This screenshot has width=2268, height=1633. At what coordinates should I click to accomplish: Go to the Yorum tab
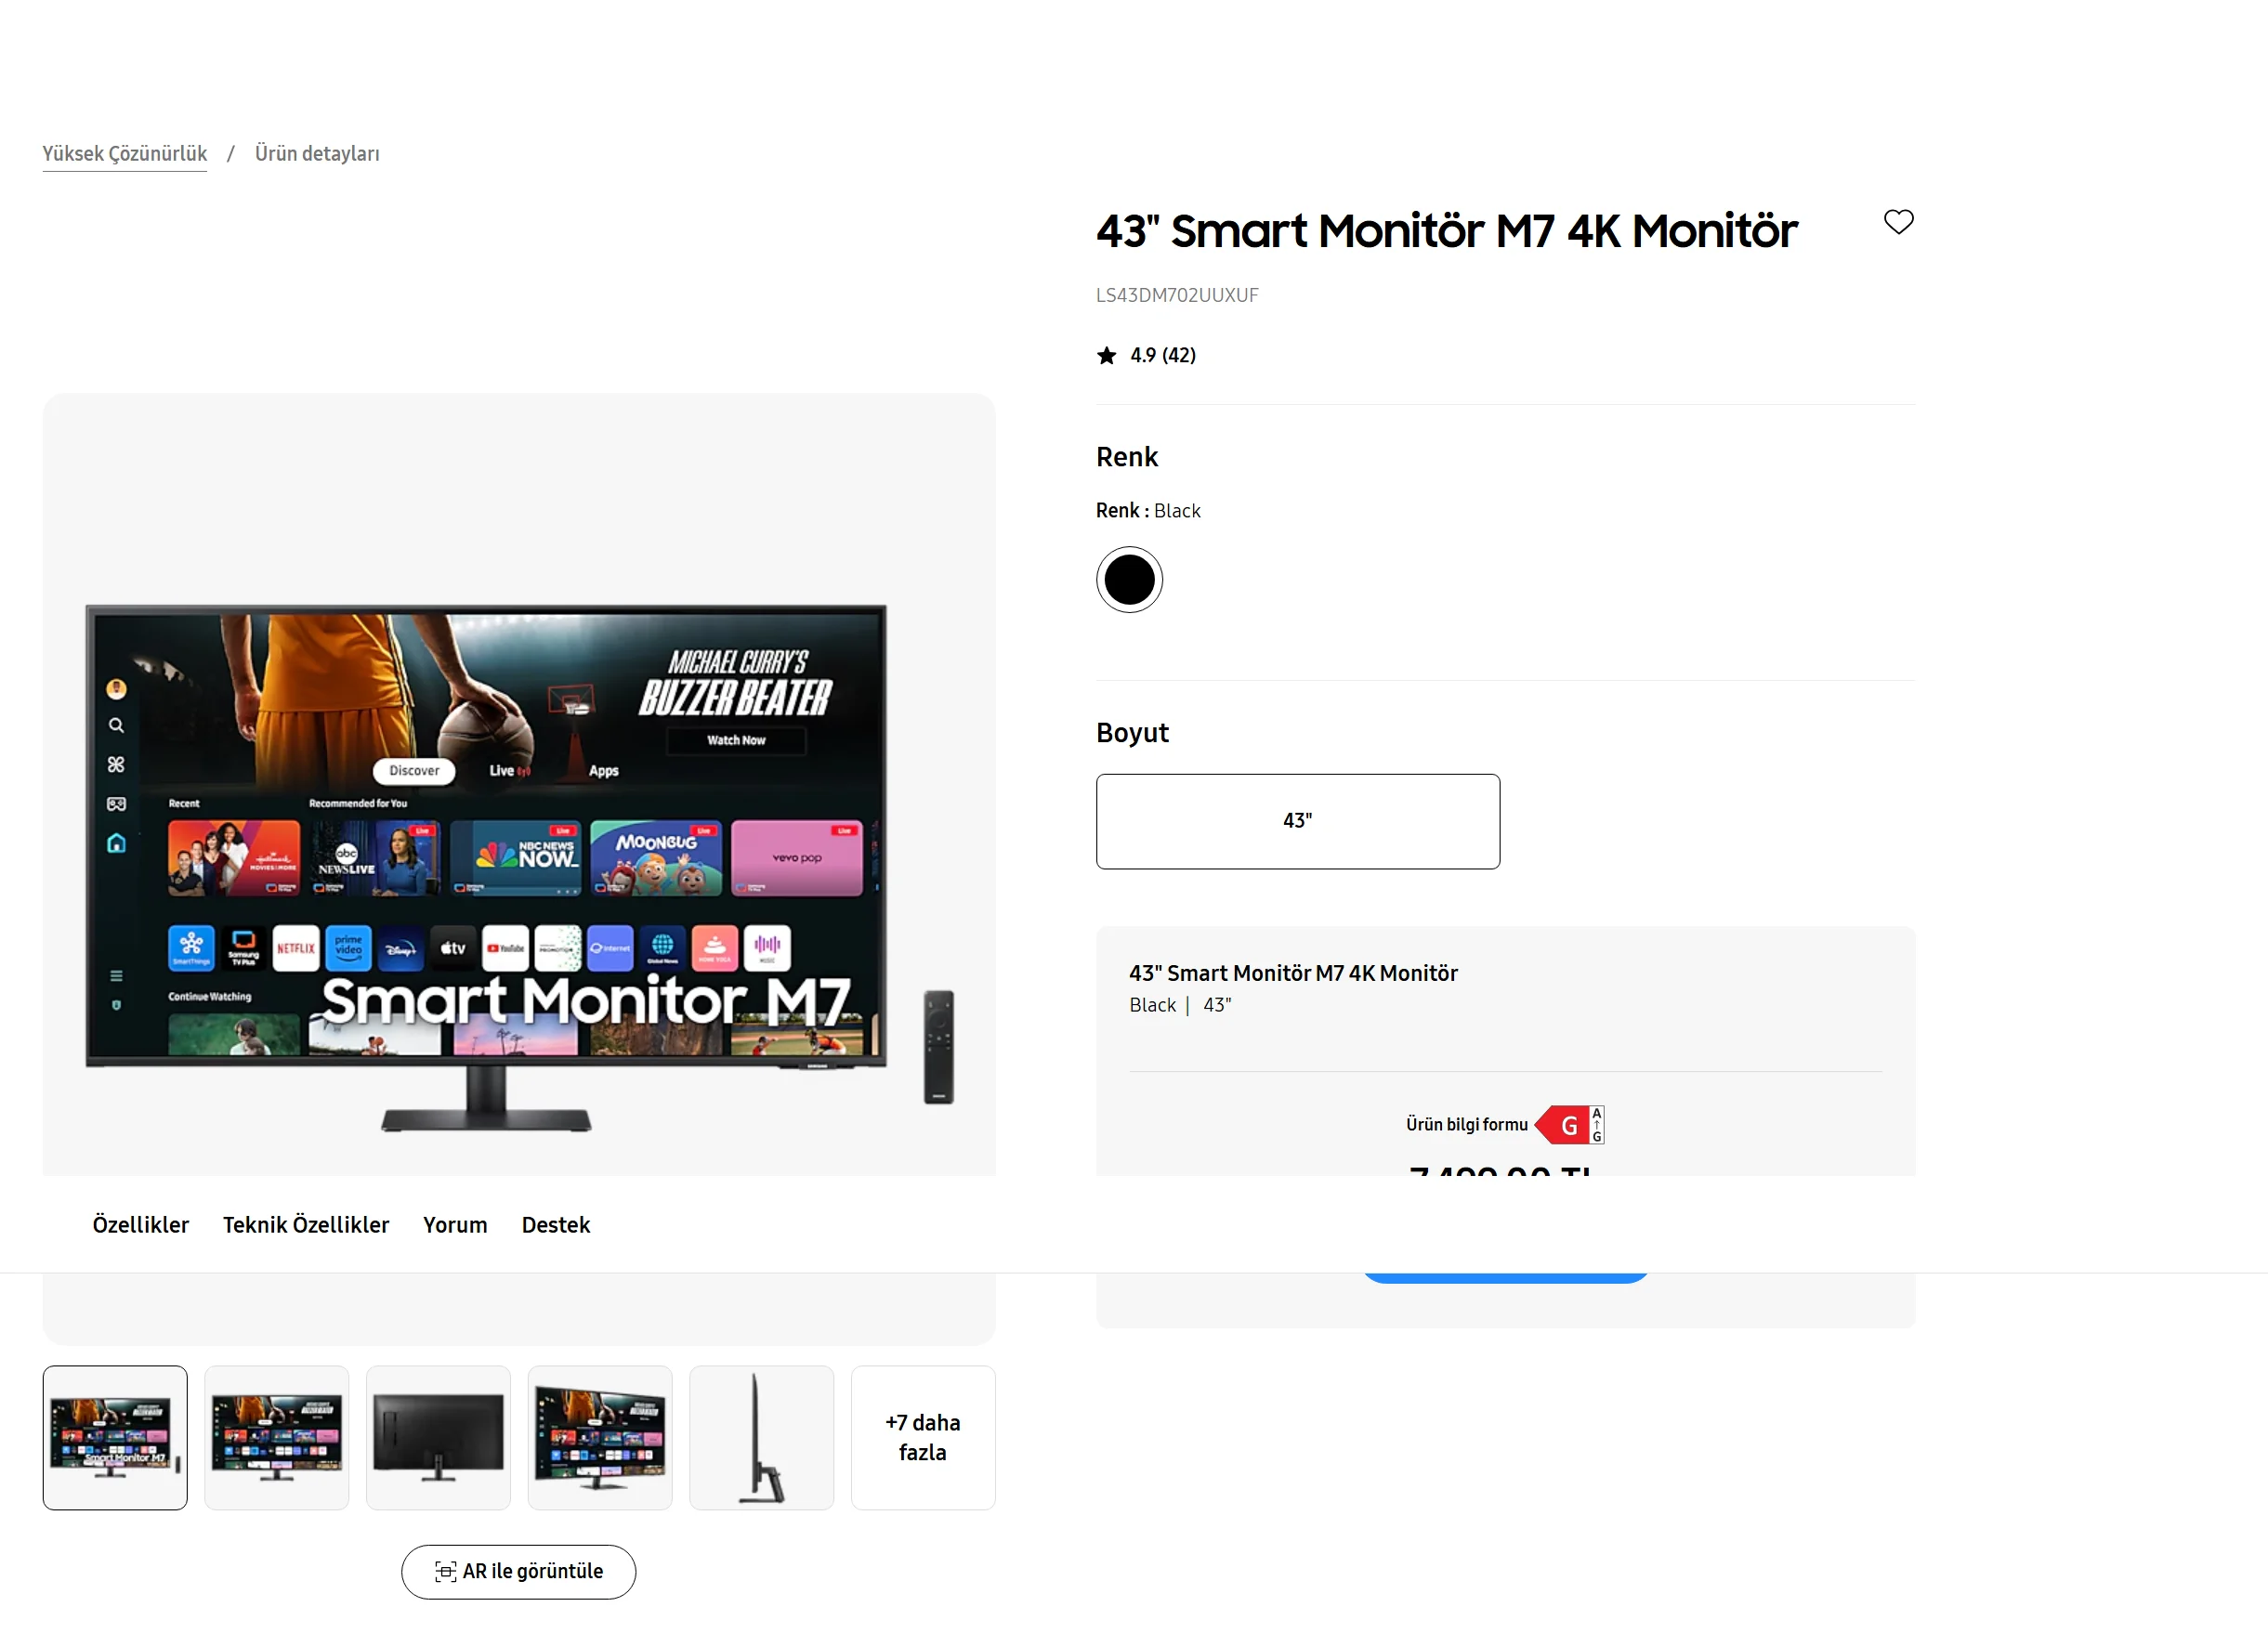455,1225
